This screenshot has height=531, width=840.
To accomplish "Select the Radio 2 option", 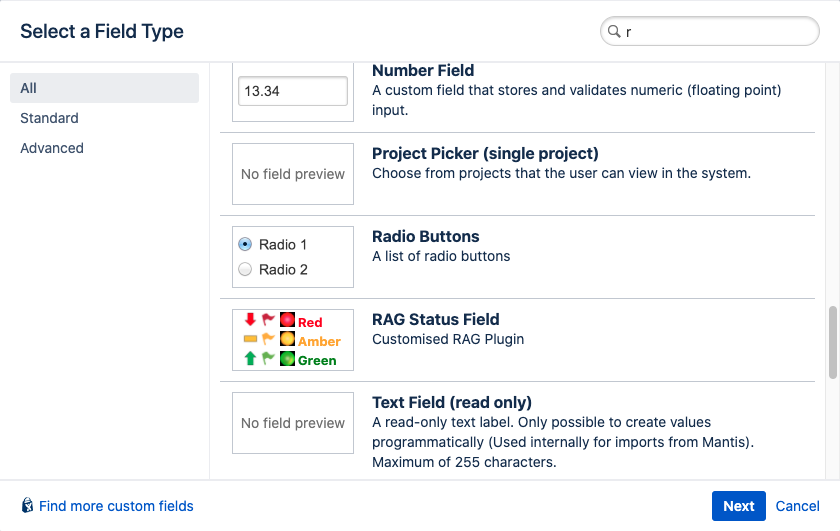I will (245, 269).
